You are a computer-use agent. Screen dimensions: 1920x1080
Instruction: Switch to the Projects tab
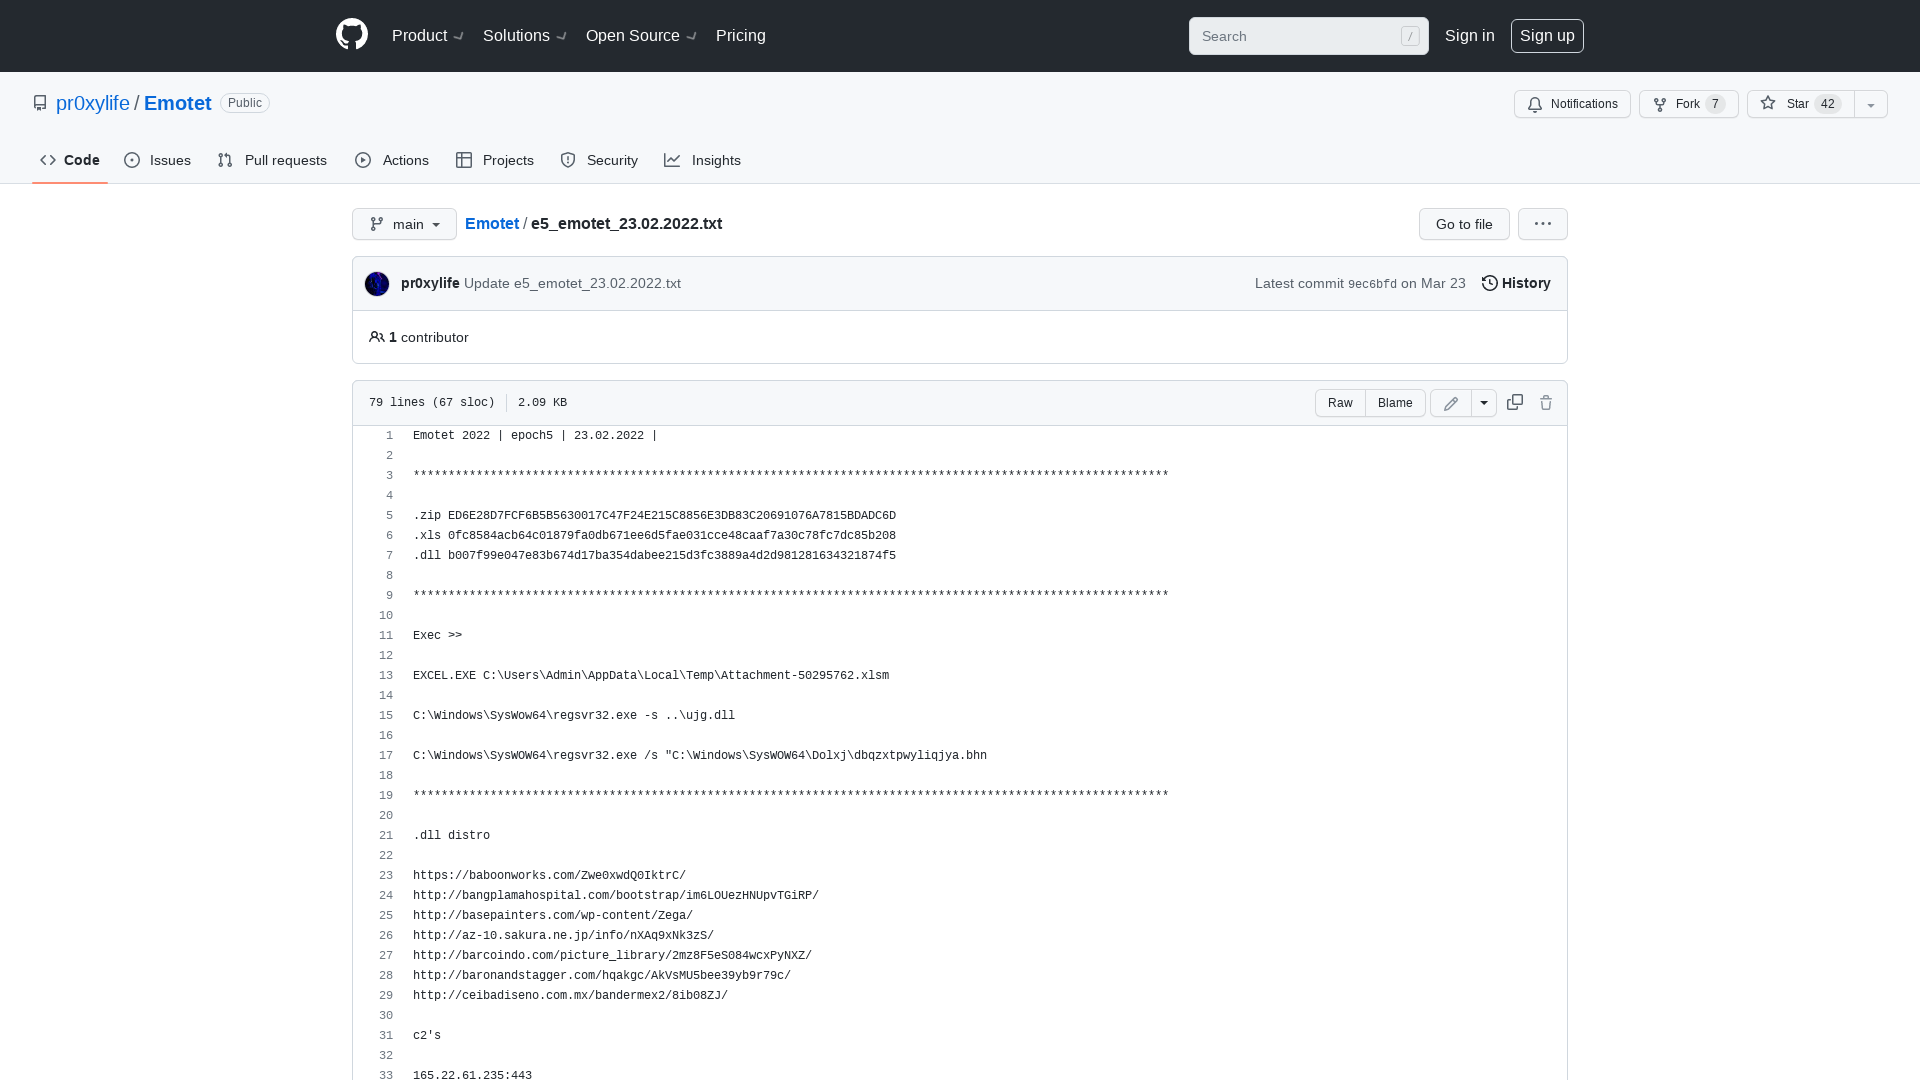point(494,160)
